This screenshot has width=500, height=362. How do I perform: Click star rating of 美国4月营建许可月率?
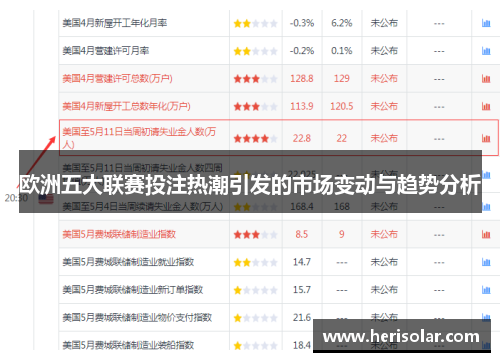tap(255, 51)
